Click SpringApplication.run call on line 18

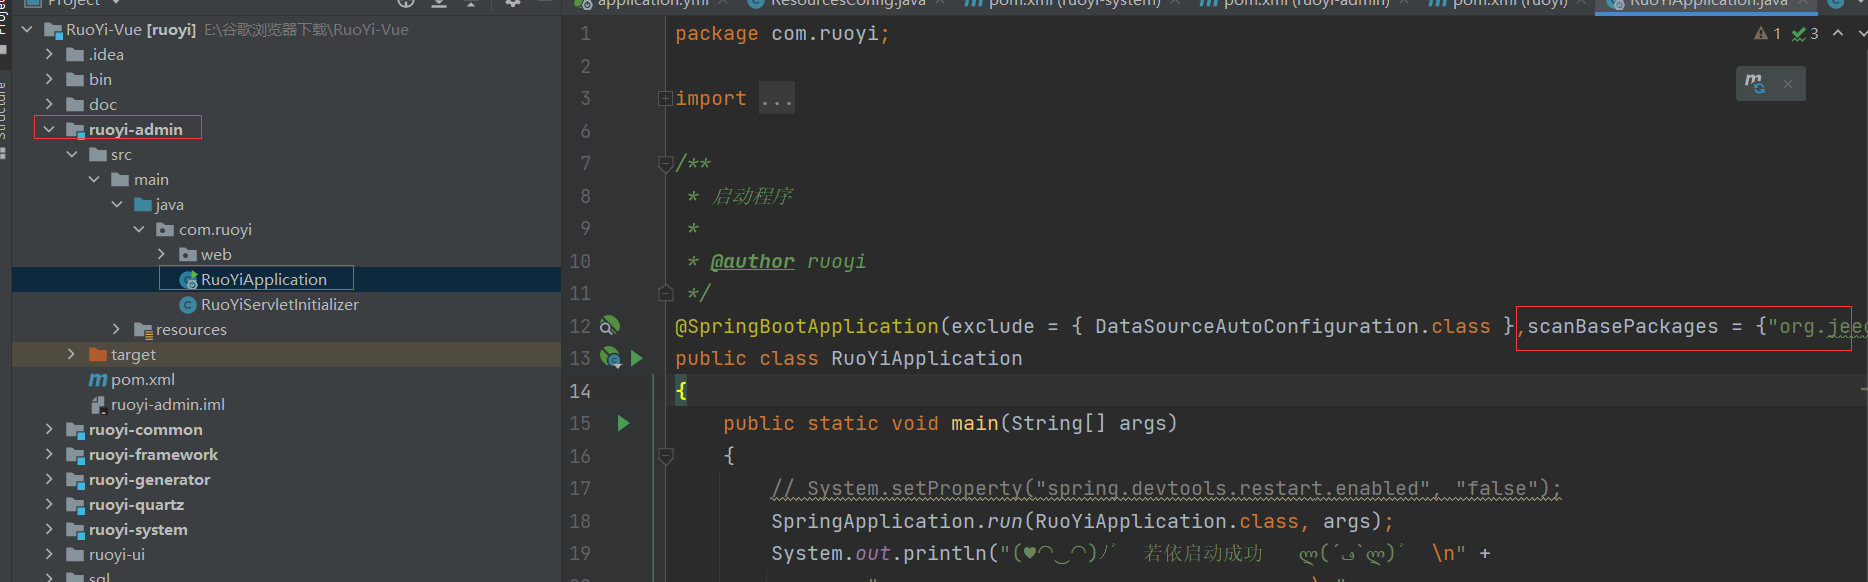tap(1082, 521)
